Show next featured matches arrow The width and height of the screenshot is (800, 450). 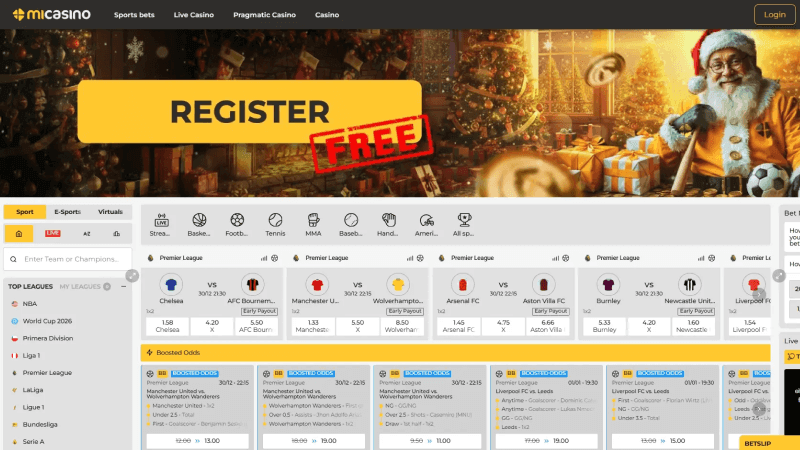[x=759, y=294]
